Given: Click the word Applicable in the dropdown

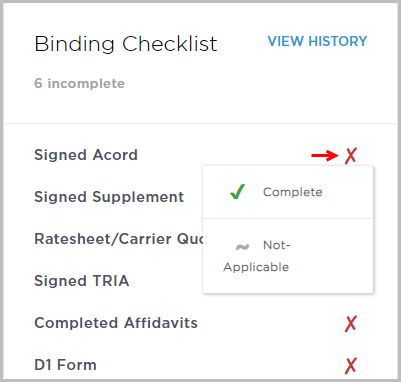Looking at the screenshot, I should click(x=256, y=267).
